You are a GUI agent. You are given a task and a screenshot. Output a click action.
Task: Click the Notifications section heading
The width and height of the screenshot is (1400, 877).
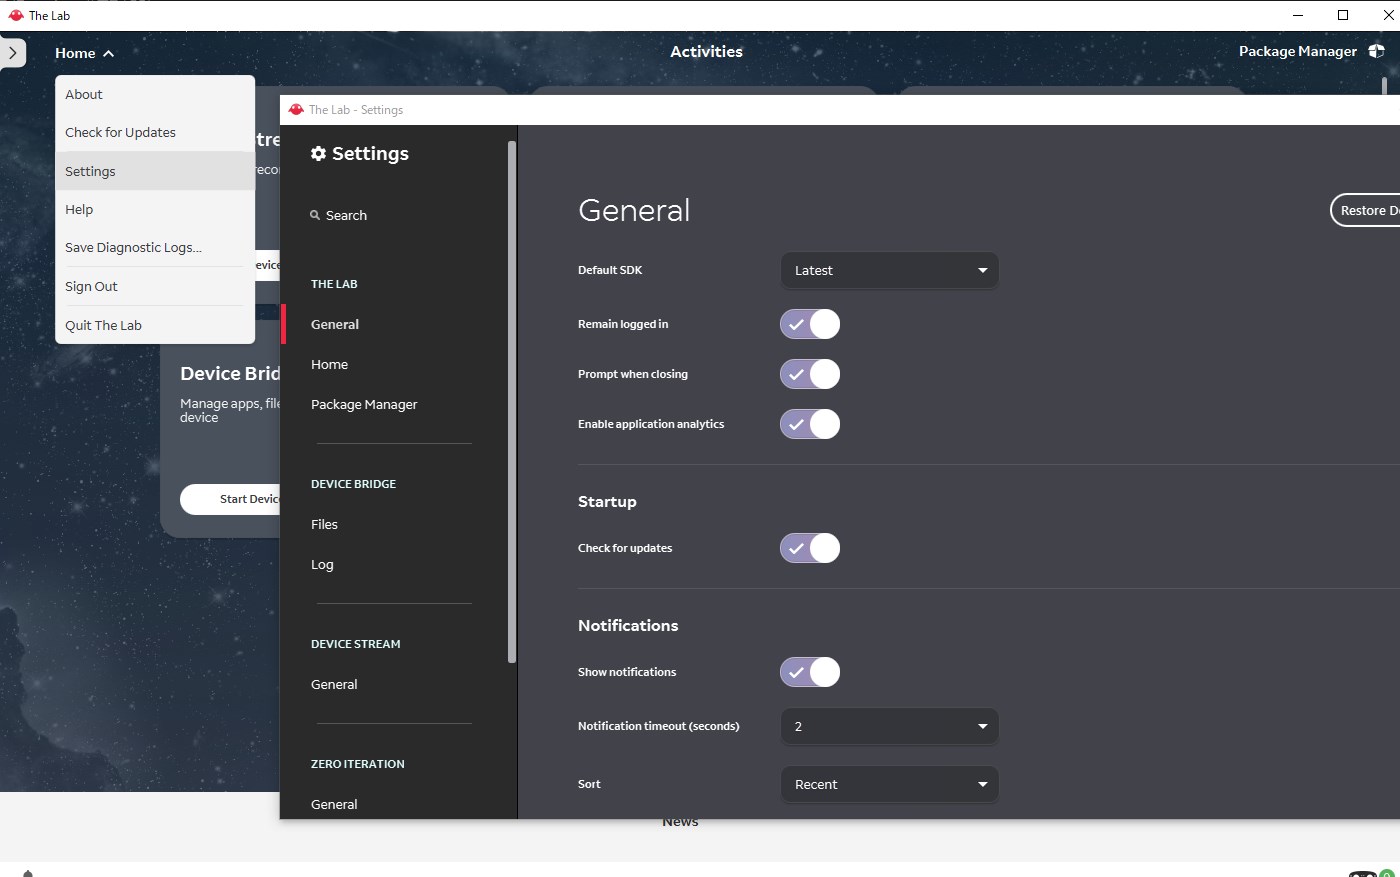[628, 626]
